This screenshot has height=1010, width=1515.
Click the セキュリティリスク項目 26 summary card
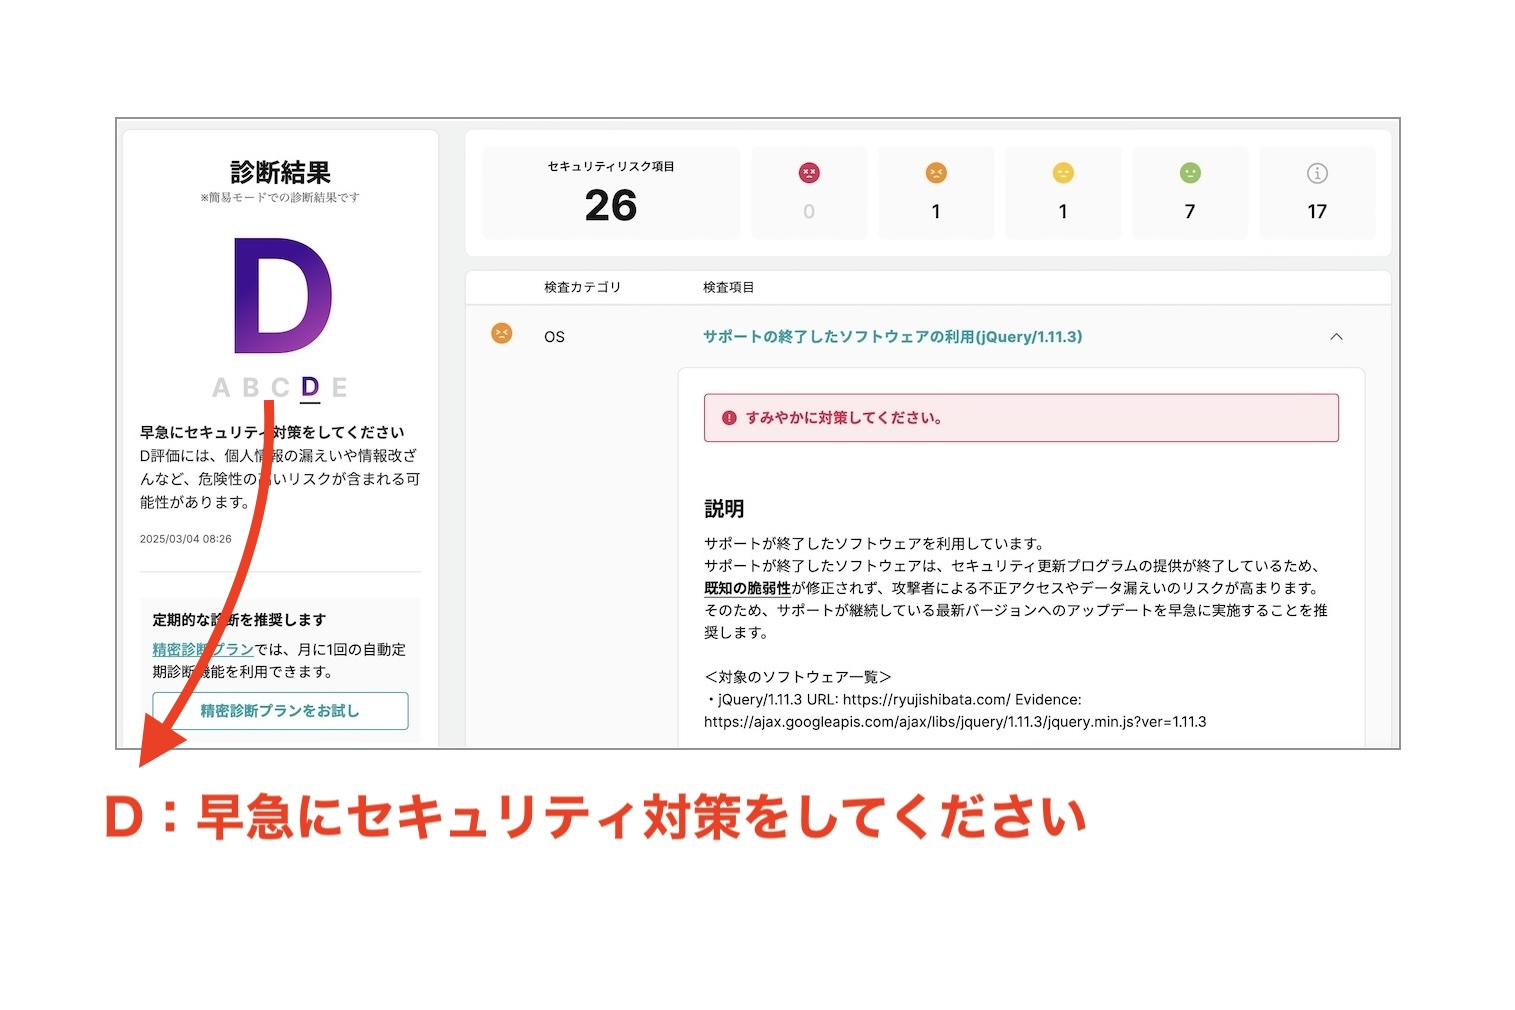pyautogui.click(x=611, y=193)
